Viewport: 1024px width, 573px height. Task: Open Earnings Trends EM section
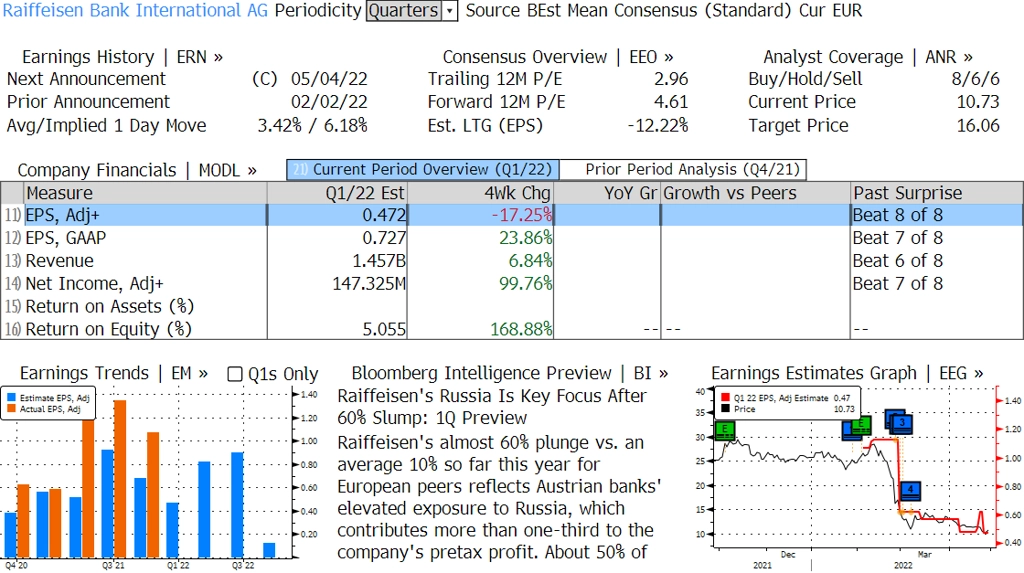[114, 374]
